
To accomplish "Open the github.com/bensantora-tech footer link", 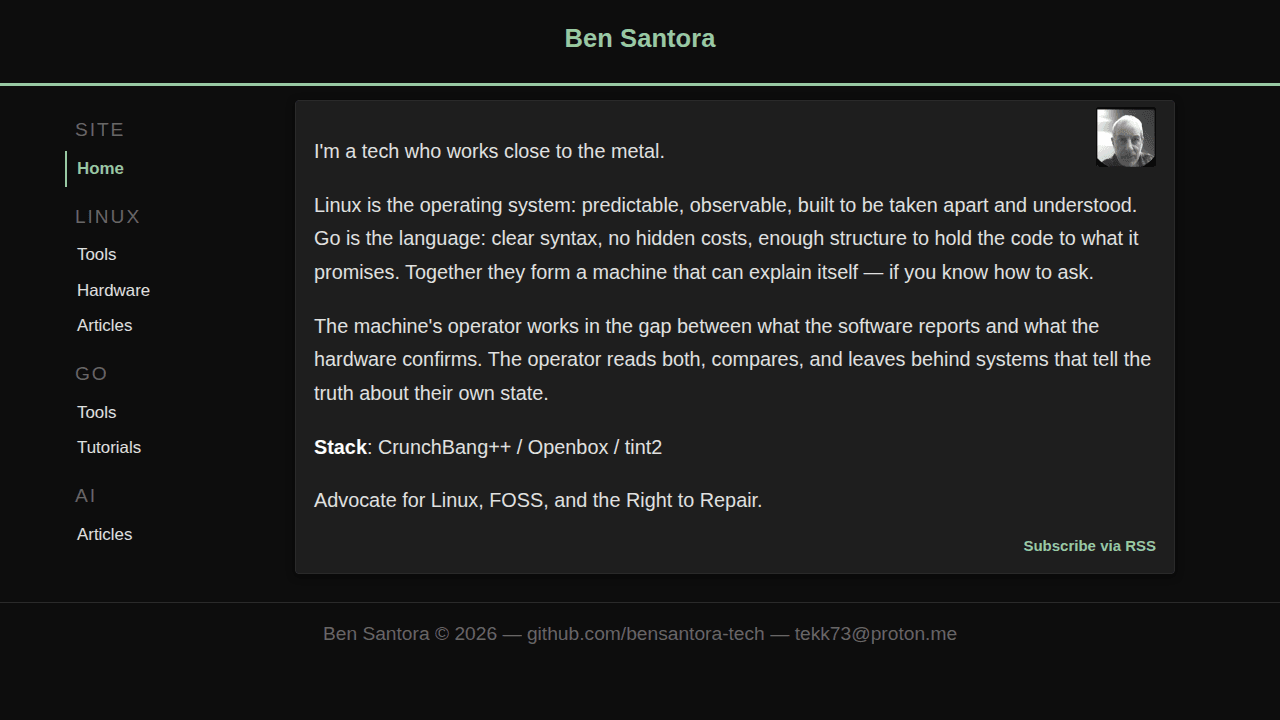I will click(x=645, y=634).
